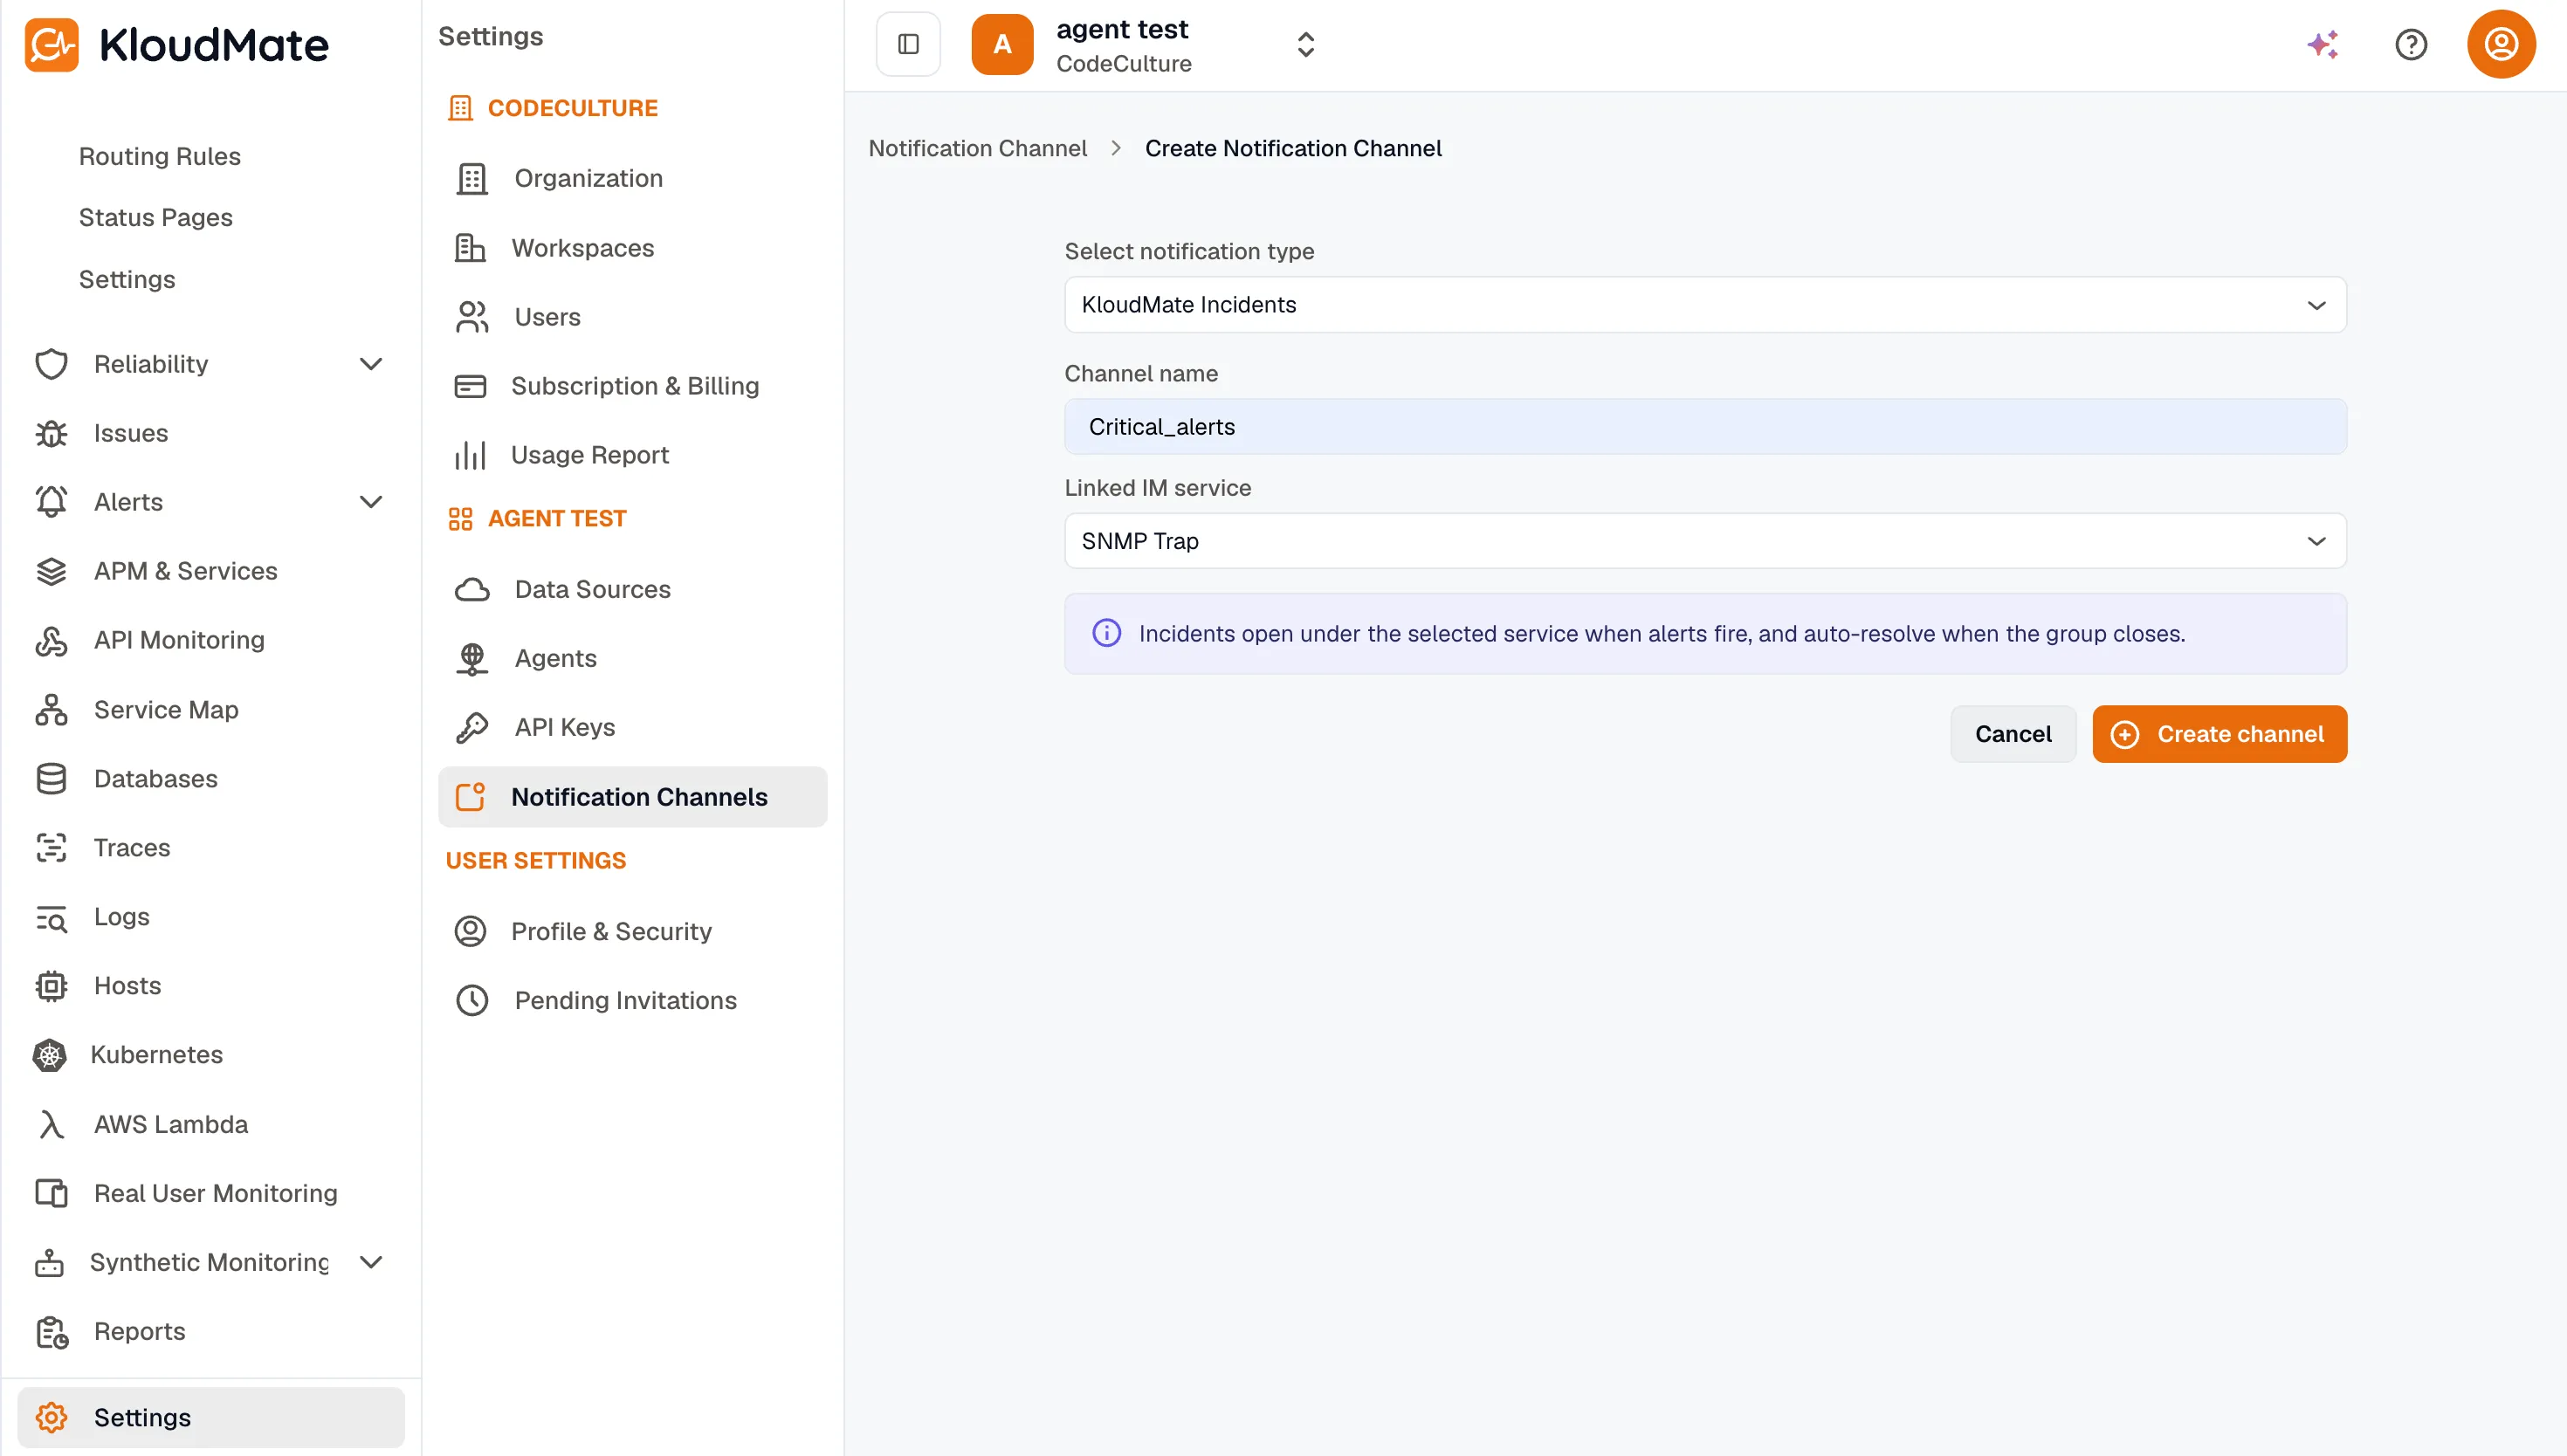Open the AI sparkle assistant icon
Screen dimensions: 2567x1456
2322,45
